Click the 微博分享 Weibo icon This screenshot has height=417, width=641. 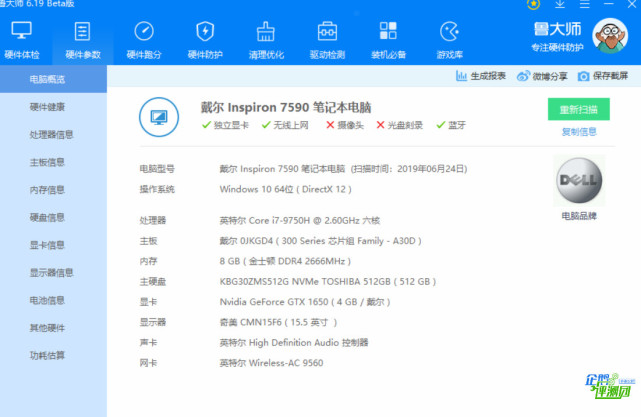[523, 76]
